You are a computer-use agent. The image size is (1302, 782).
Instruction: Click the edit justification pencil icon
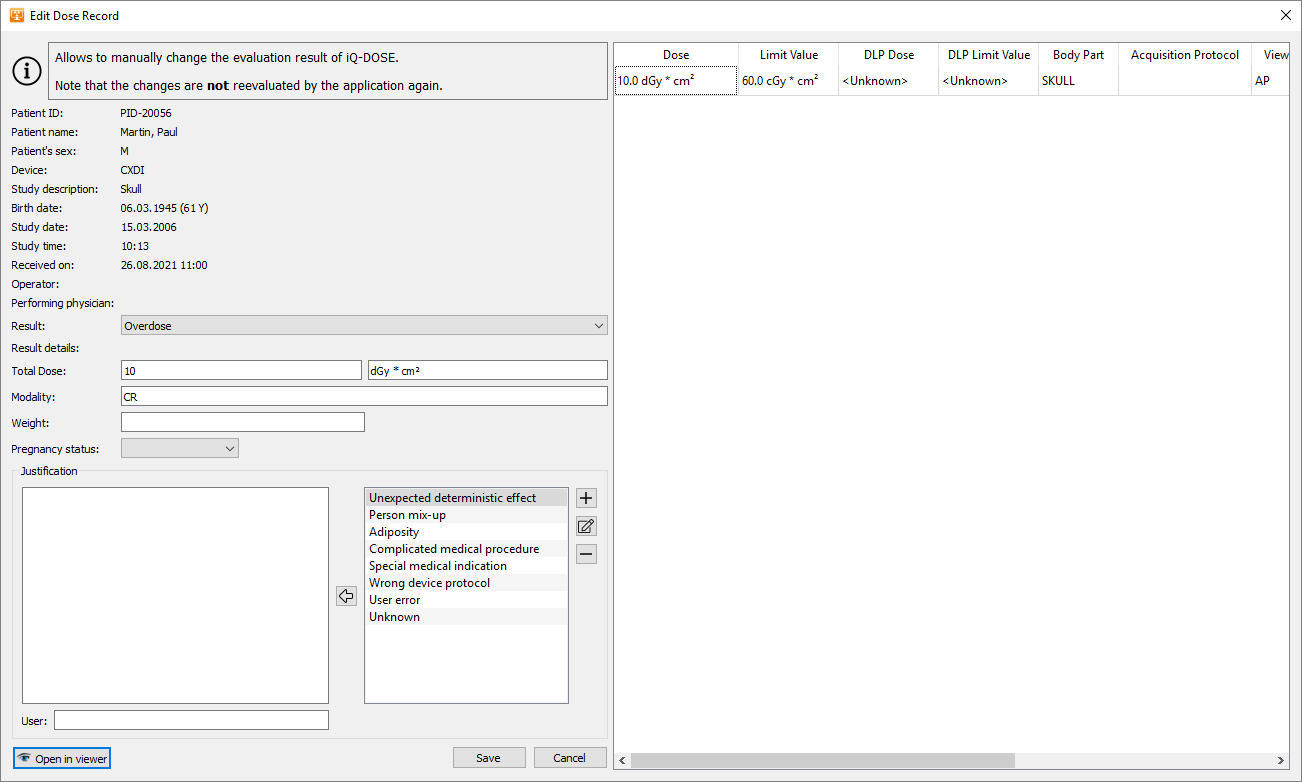tap(587, 526)
